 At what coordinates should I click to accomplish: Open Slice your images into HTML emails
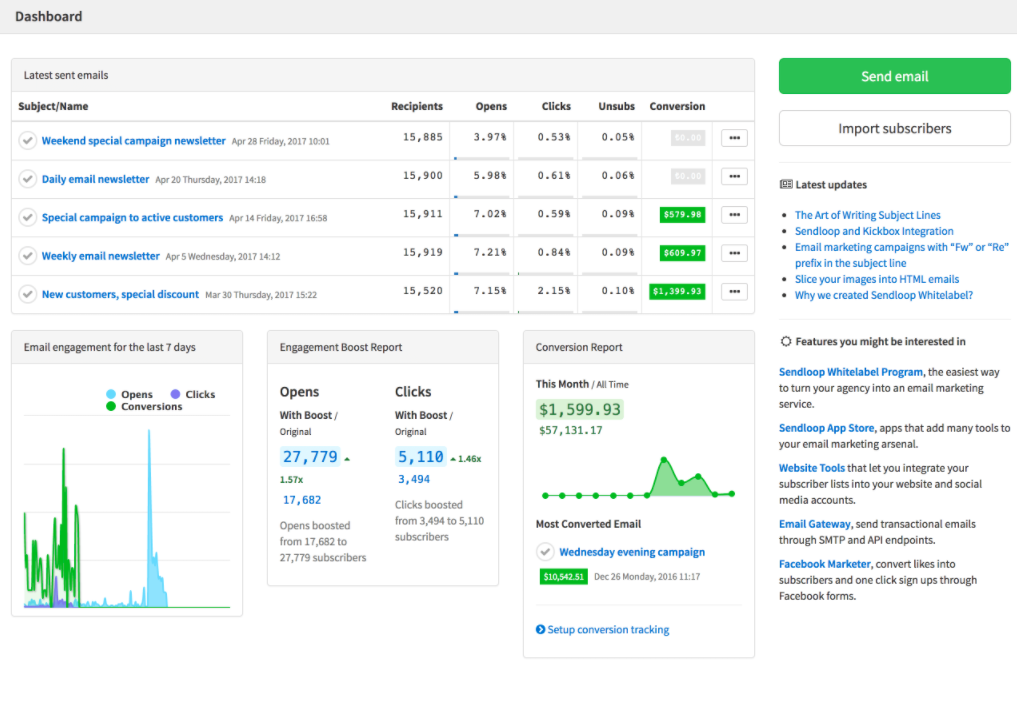[x=876, y=279]
